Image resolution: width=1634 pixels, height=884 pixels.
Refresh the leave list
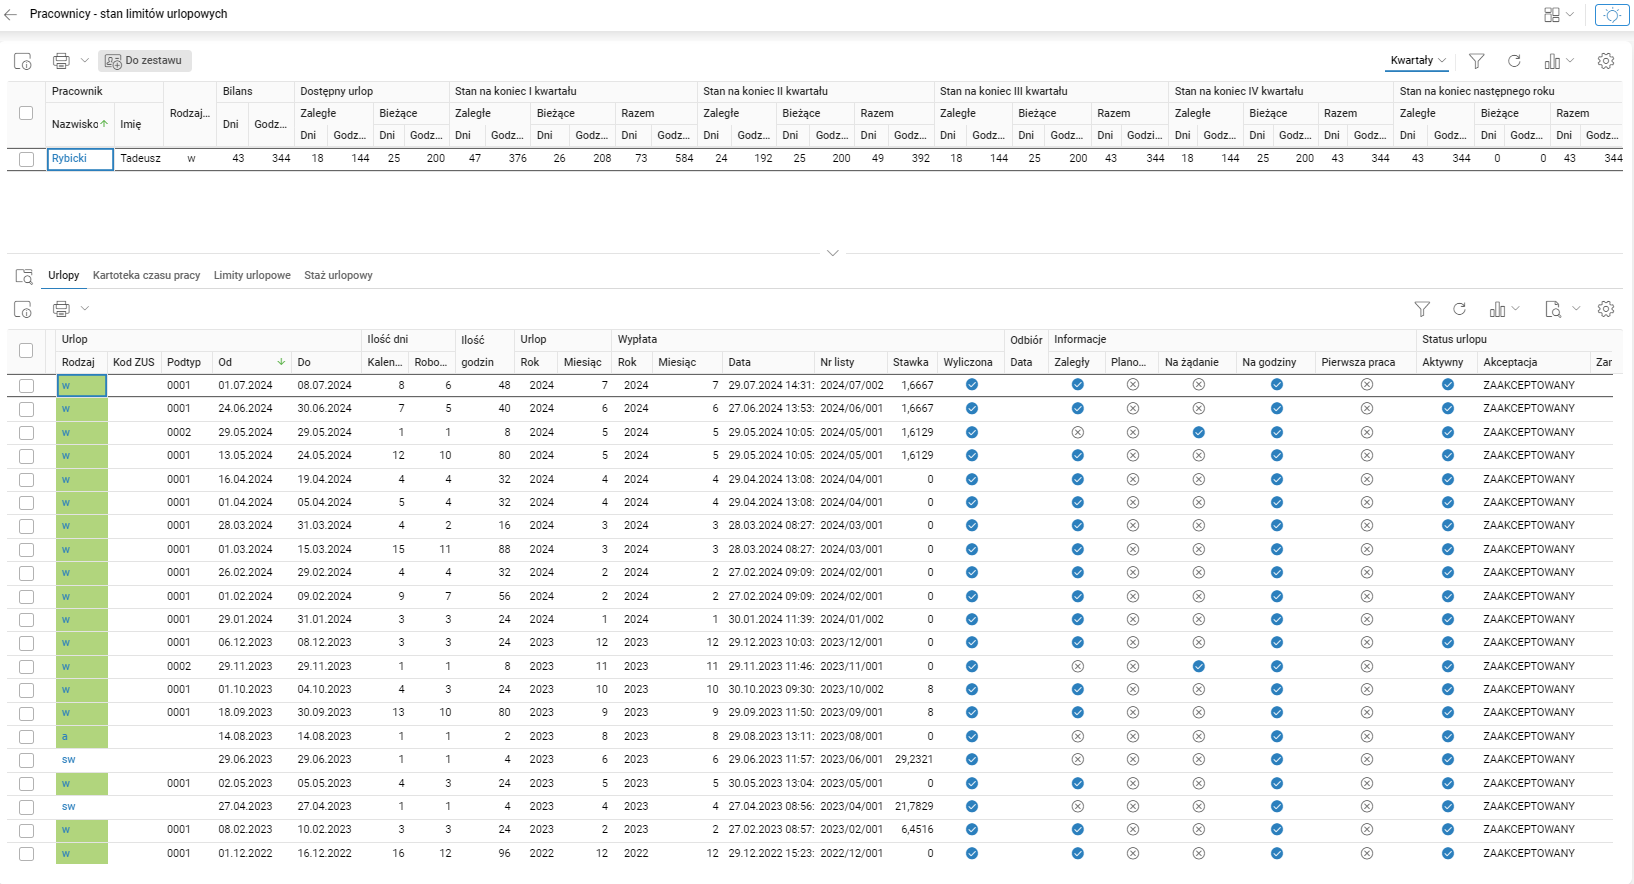[x=1460, y=309]
